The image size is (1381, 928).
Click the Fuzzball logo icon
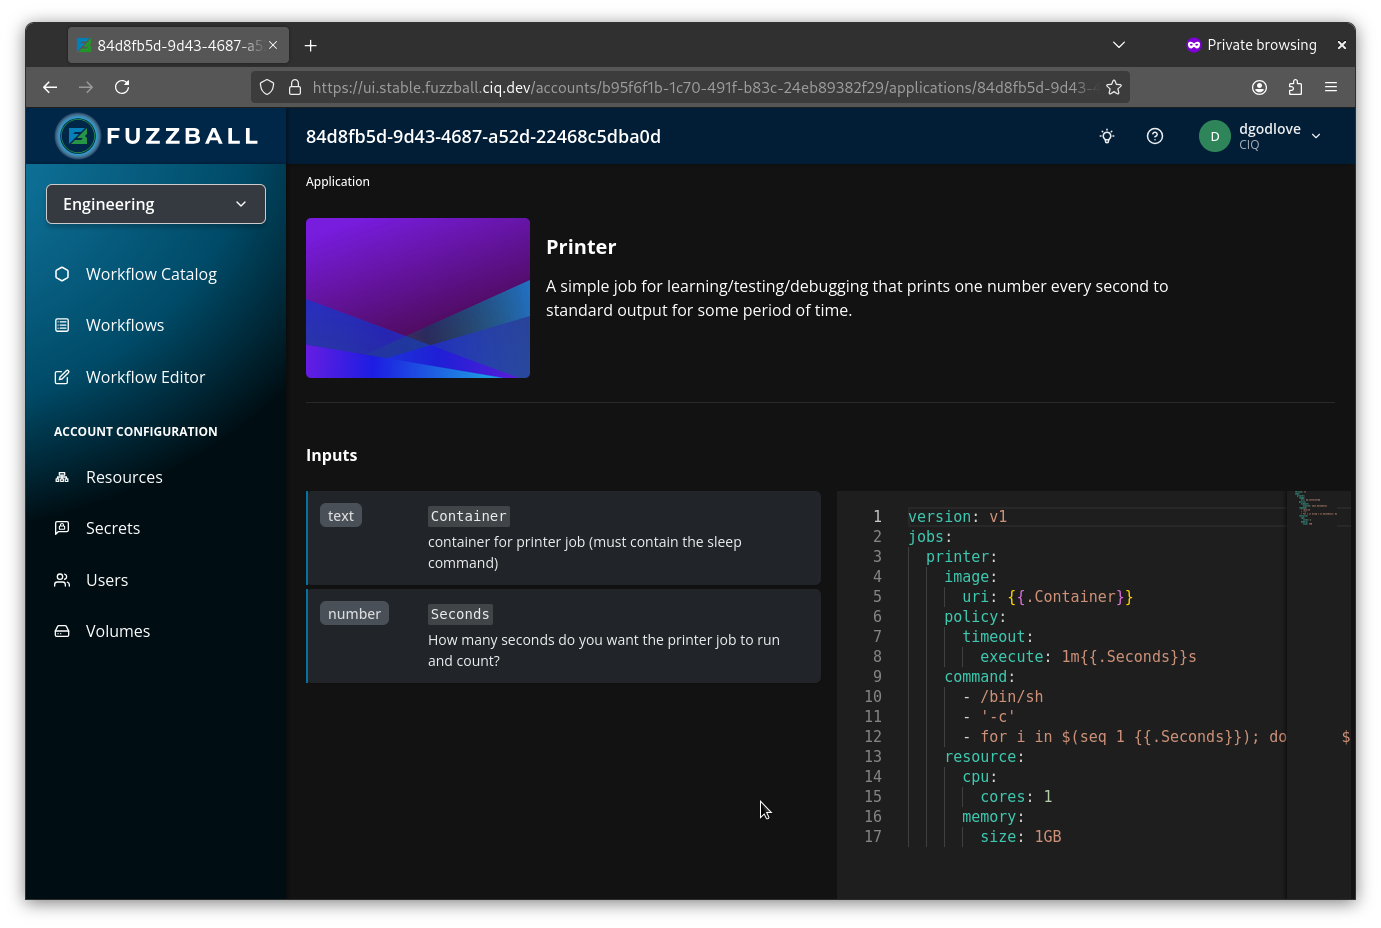click(78, 136)
